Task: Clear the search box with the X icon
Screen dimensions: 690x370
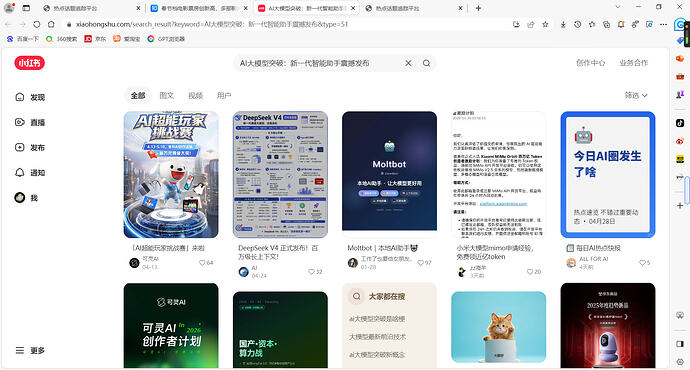Action: pos(408,63)
